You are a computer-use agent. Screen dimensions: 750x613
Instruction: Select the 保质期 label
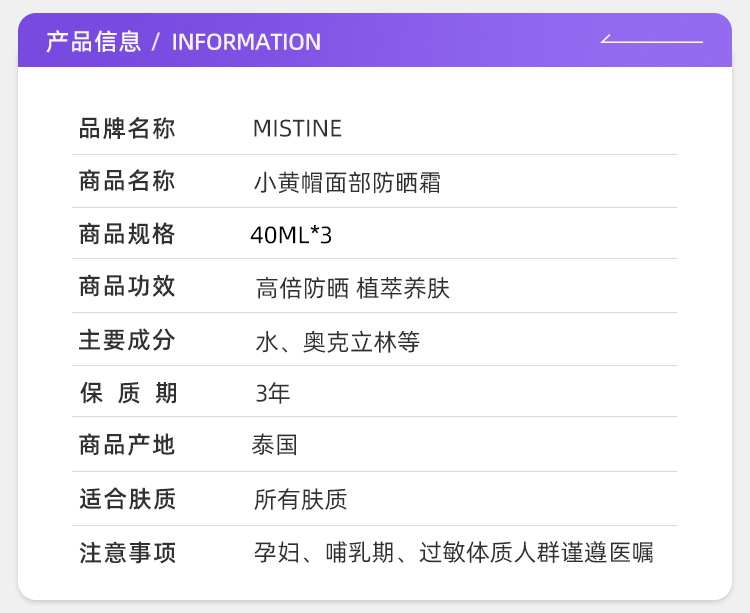tap(128, 393)
